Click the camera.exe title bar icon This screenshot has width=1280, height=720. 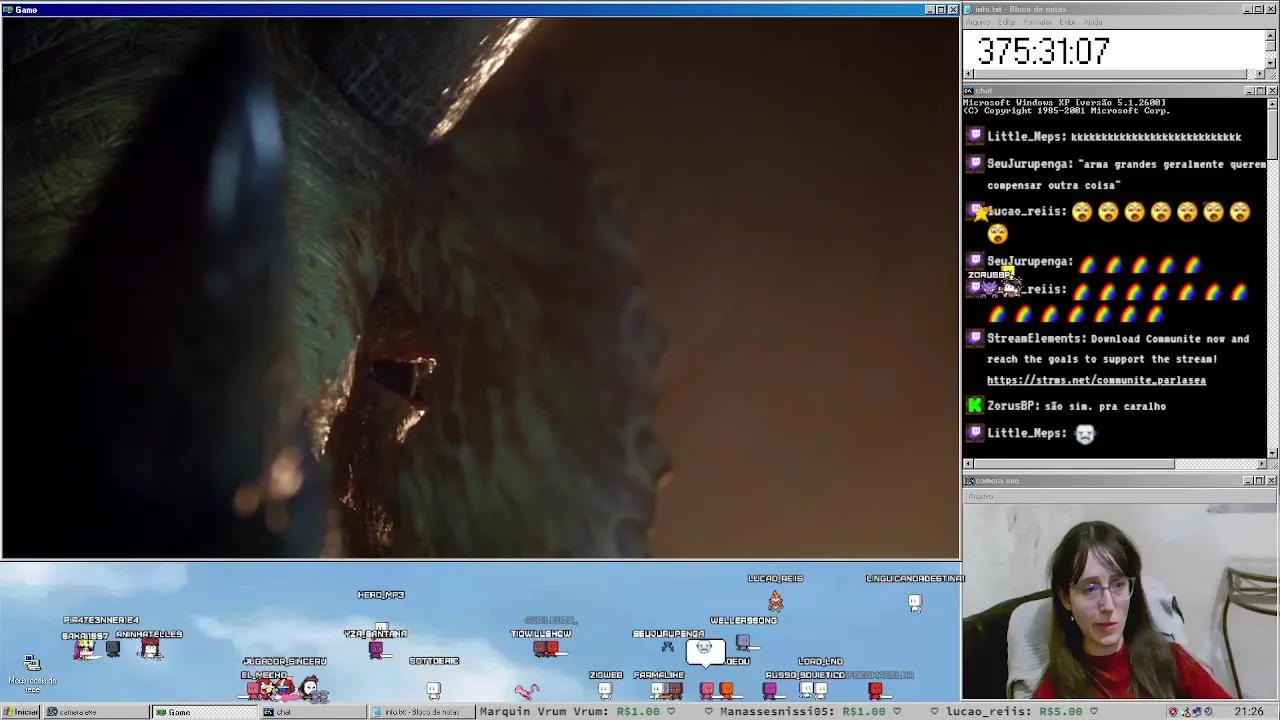(970, 481)
